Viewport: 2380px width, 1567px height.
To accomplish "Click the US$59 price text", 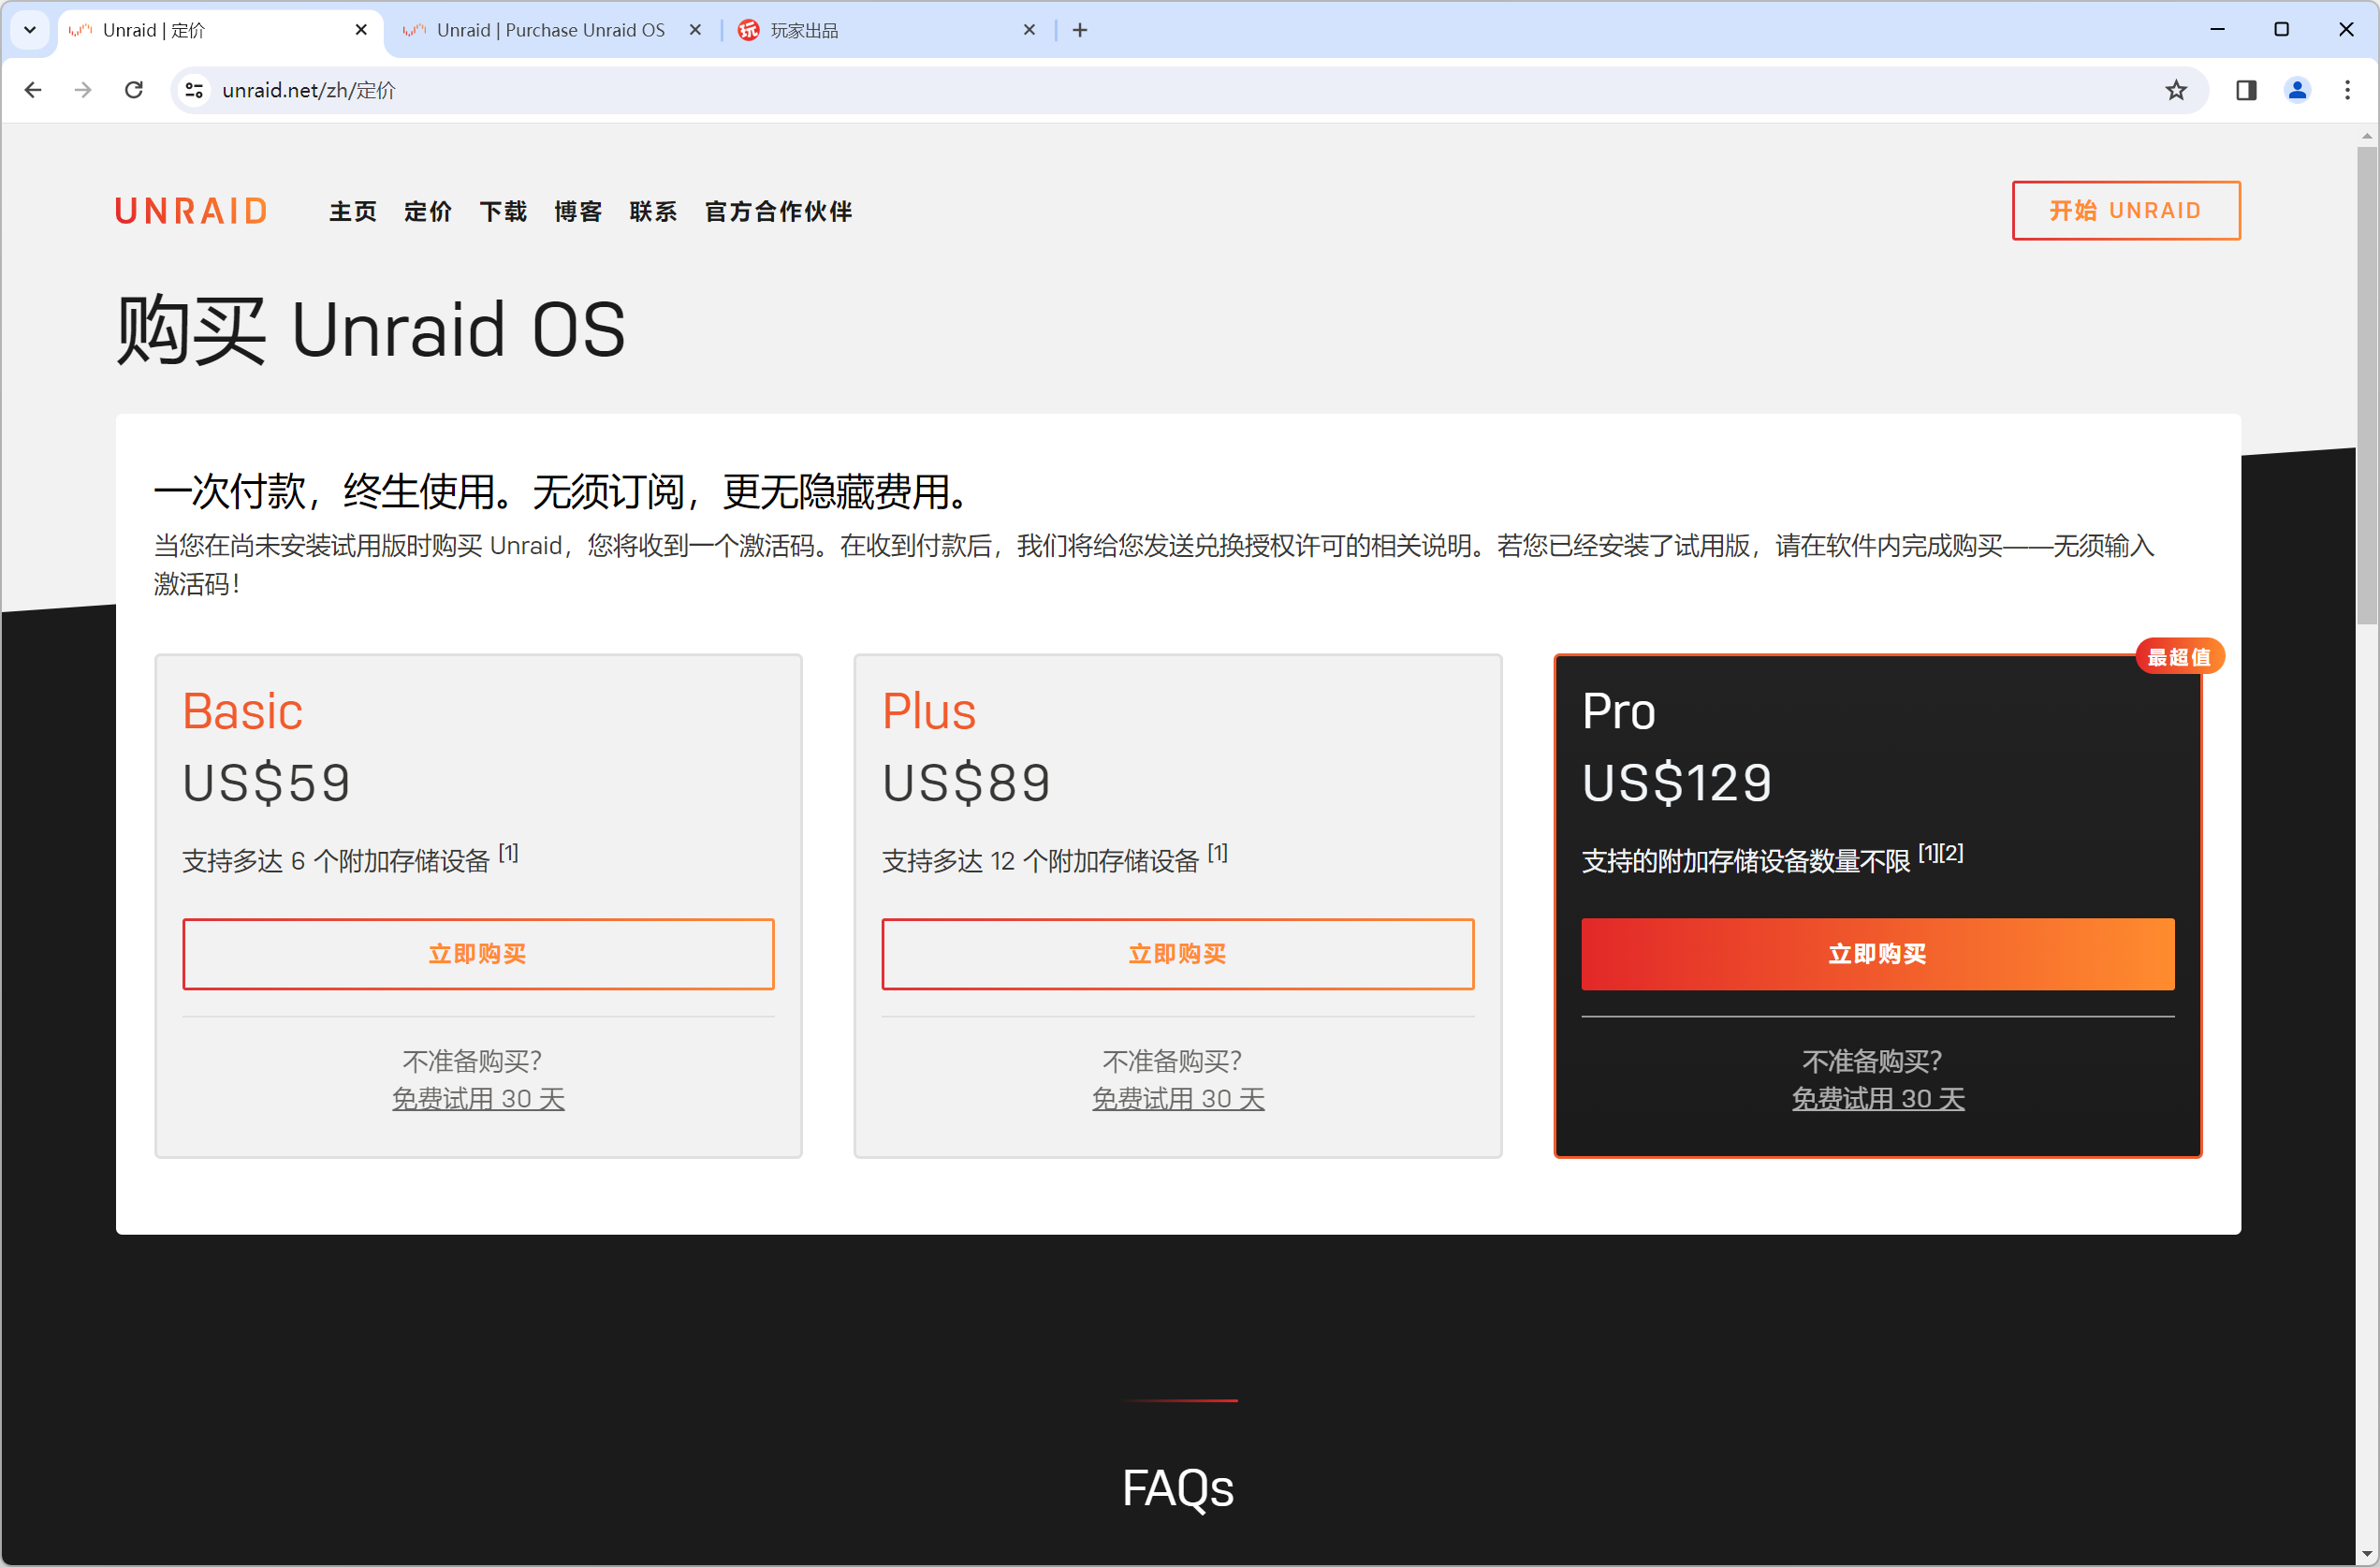I will [266, 783].
